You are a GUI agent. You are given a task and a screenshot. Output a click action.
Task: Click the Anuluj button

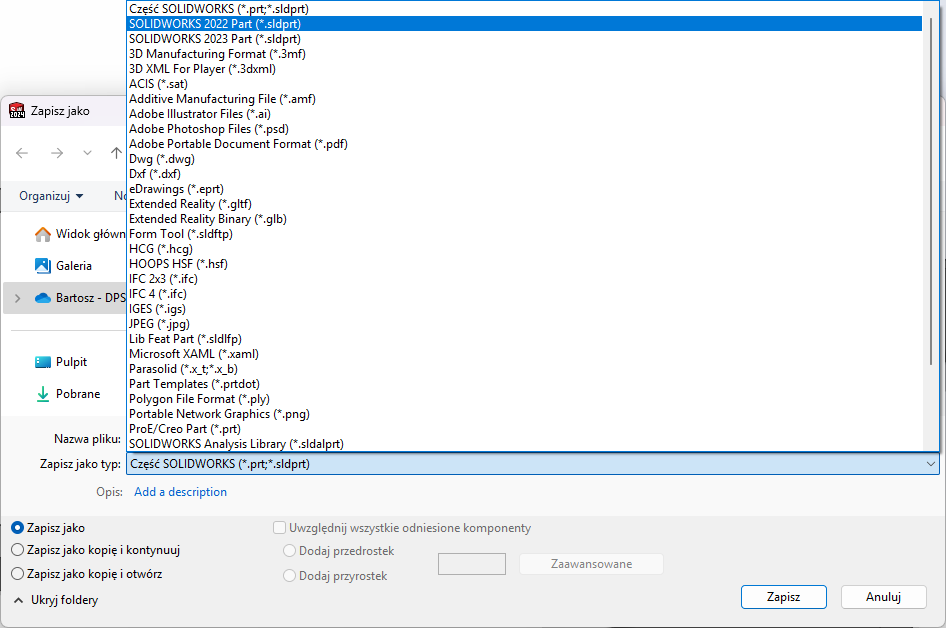[883, 597]
